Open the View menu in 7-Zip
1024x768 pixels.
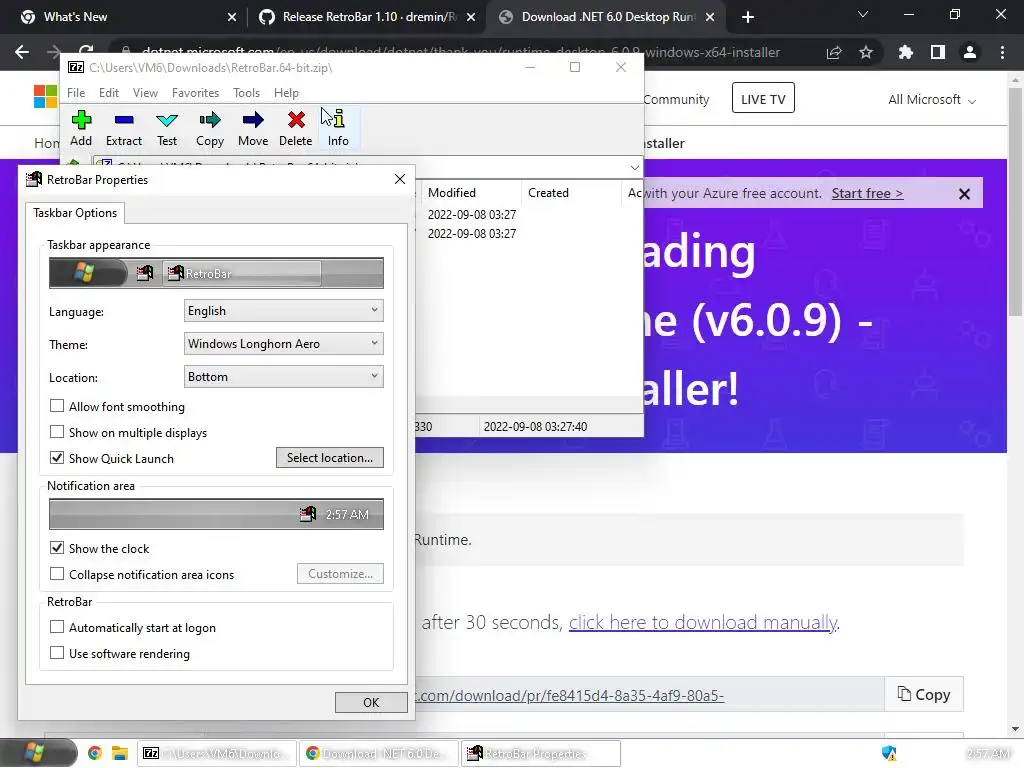point(145,93)
